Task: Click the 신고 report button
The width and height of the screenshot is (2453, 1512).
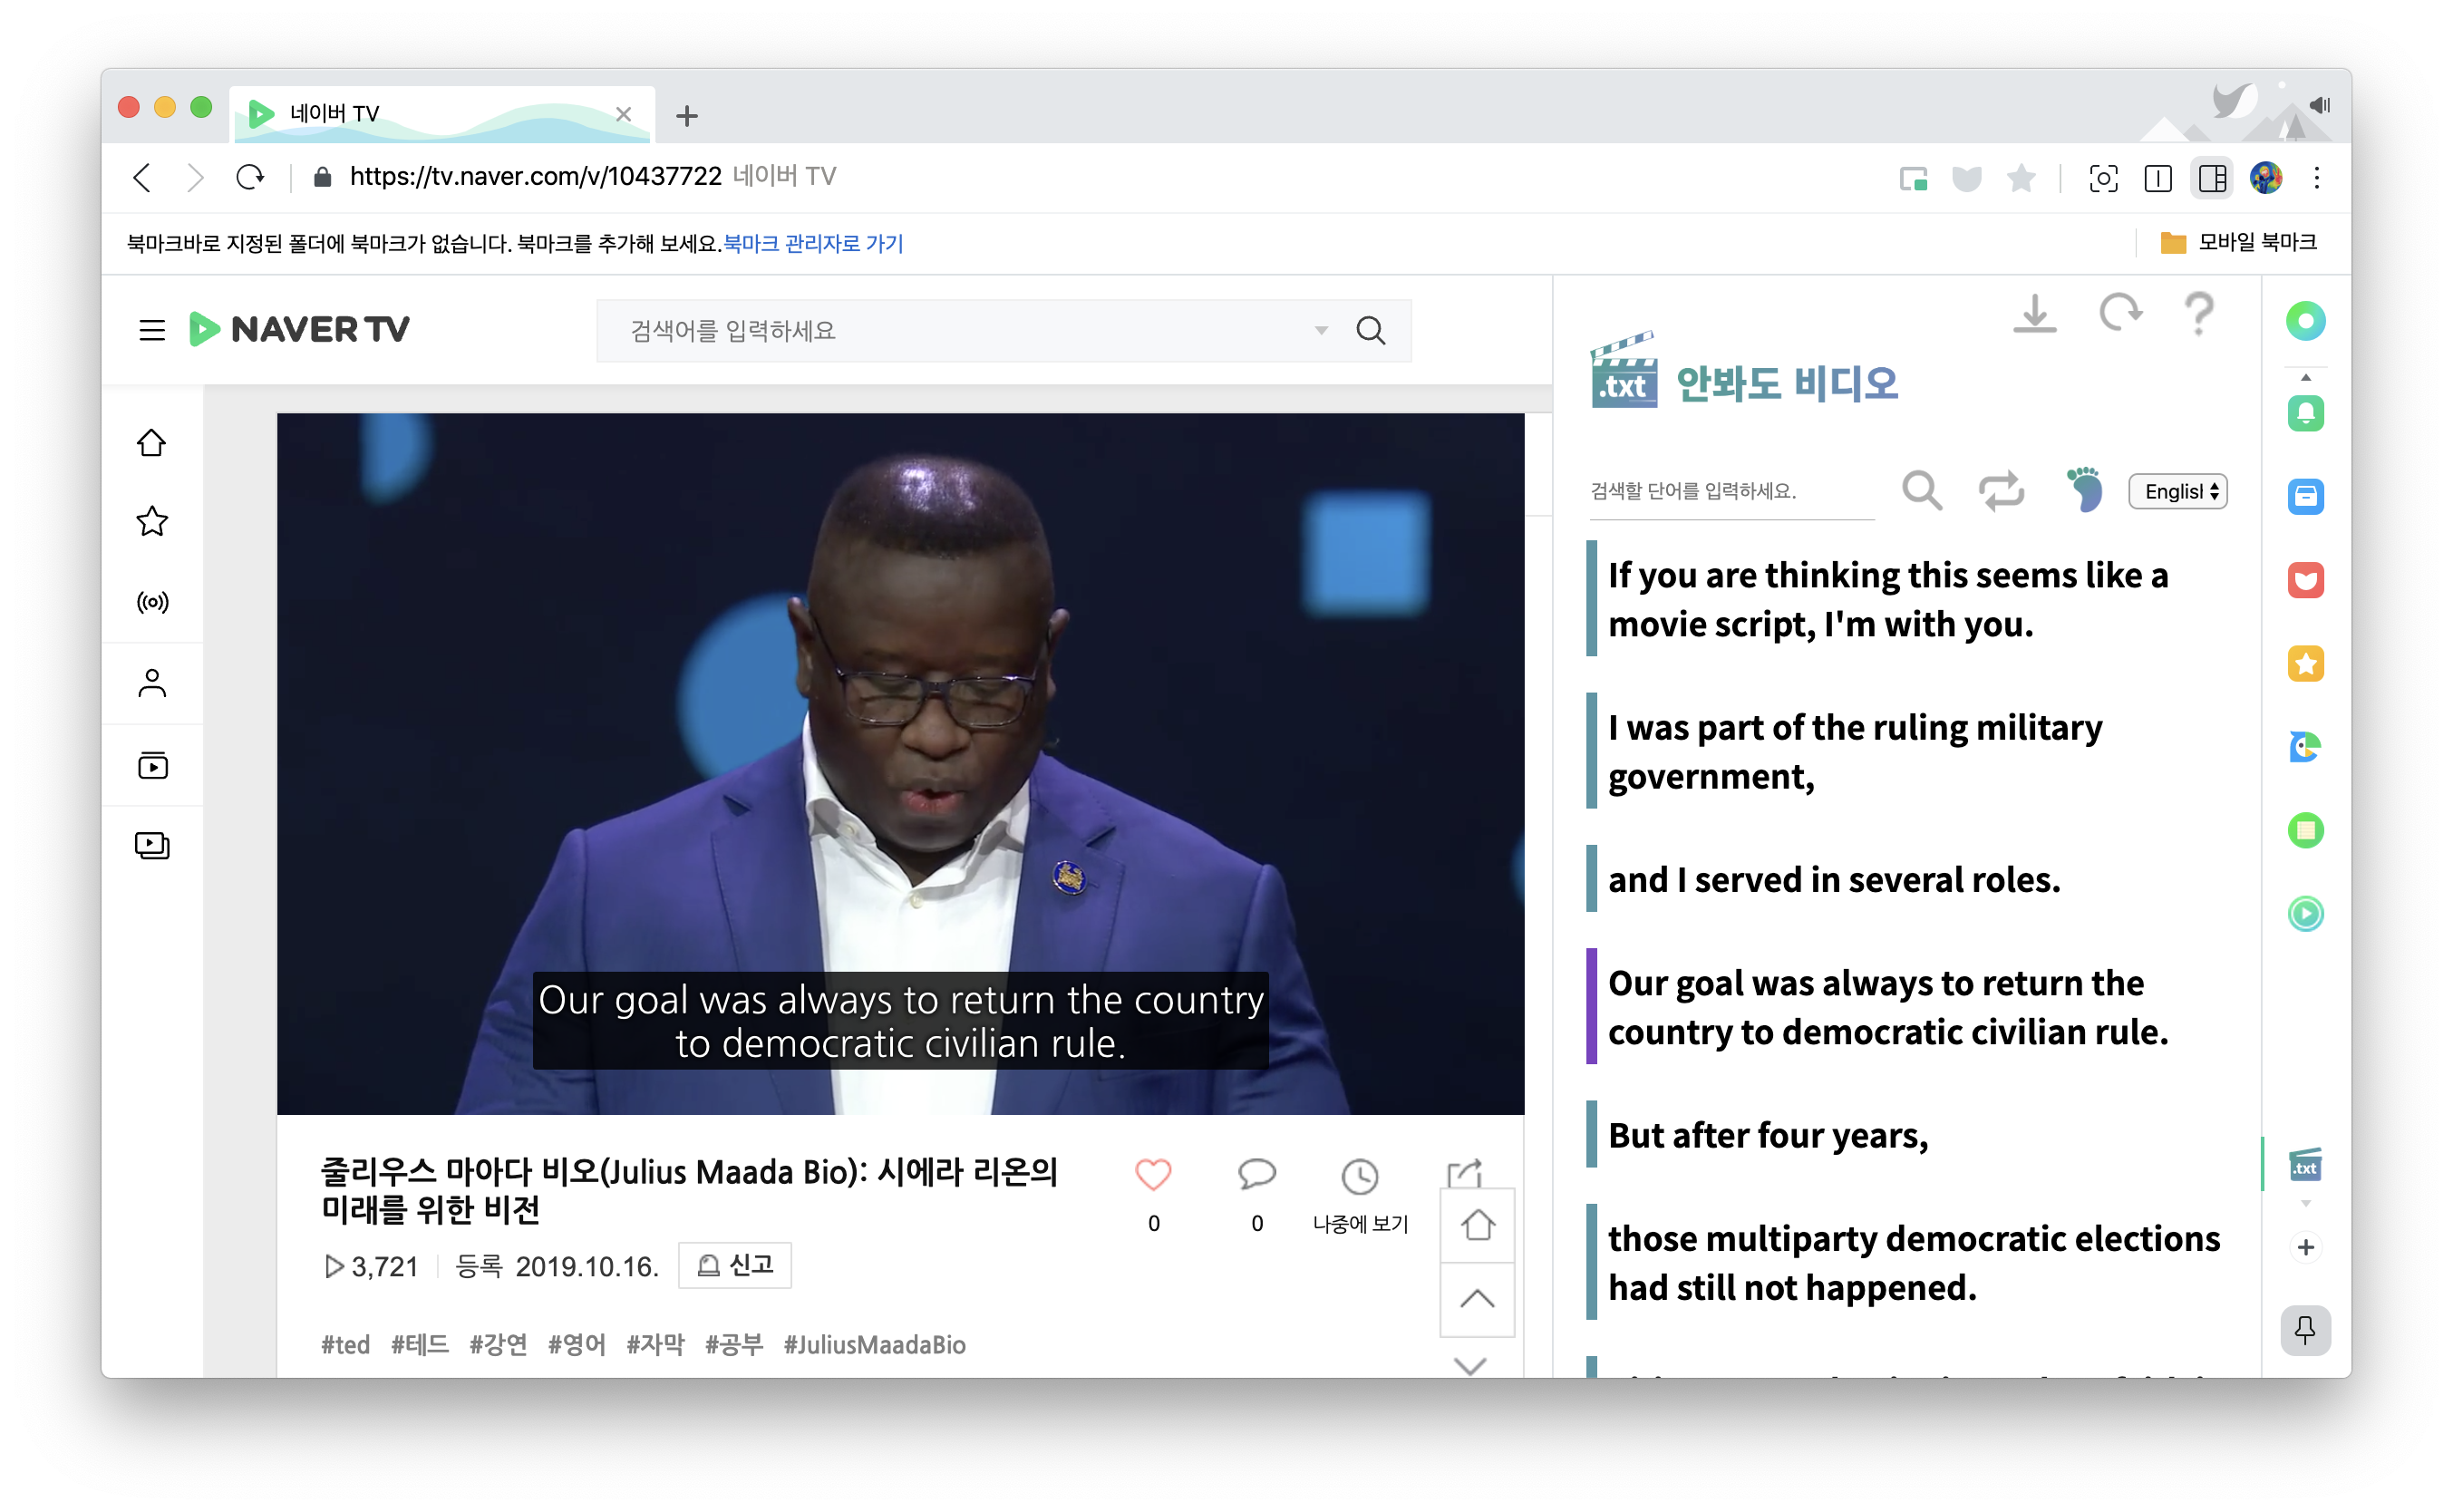Action: [735, 1265]
